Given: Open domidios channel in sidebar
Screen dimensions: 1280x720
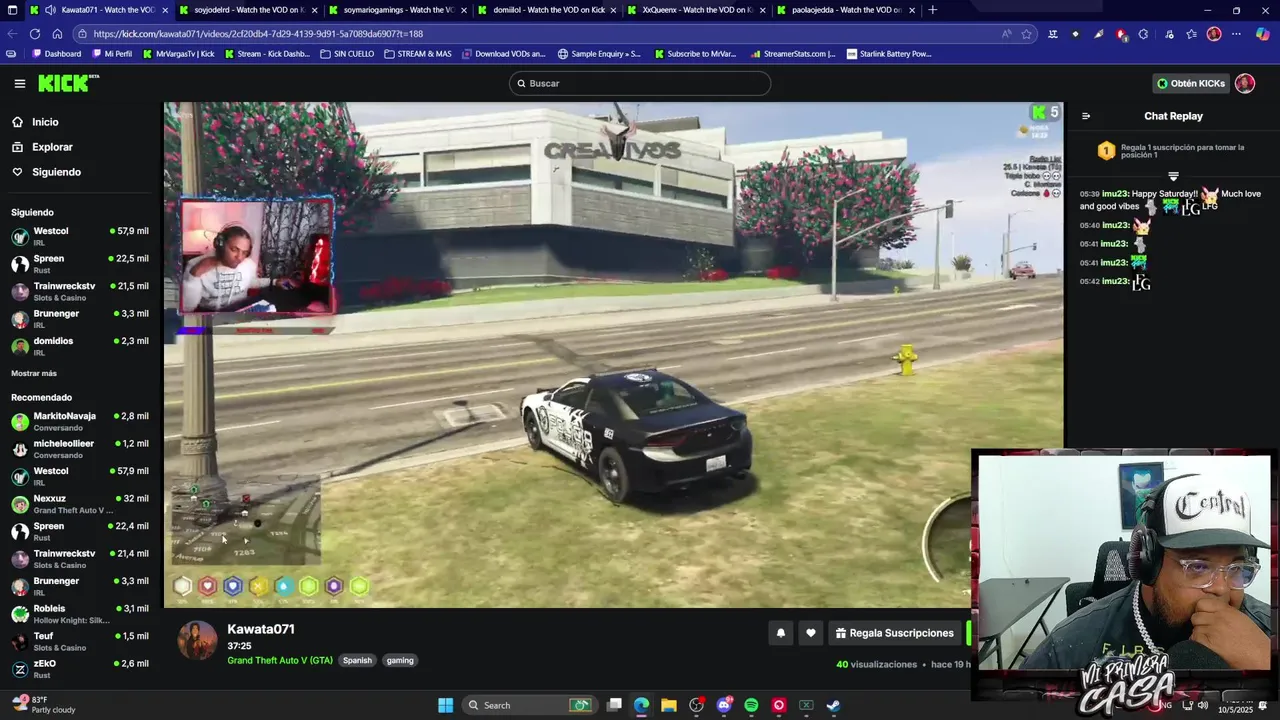Looking at the screenshot, I should (80, 346).
